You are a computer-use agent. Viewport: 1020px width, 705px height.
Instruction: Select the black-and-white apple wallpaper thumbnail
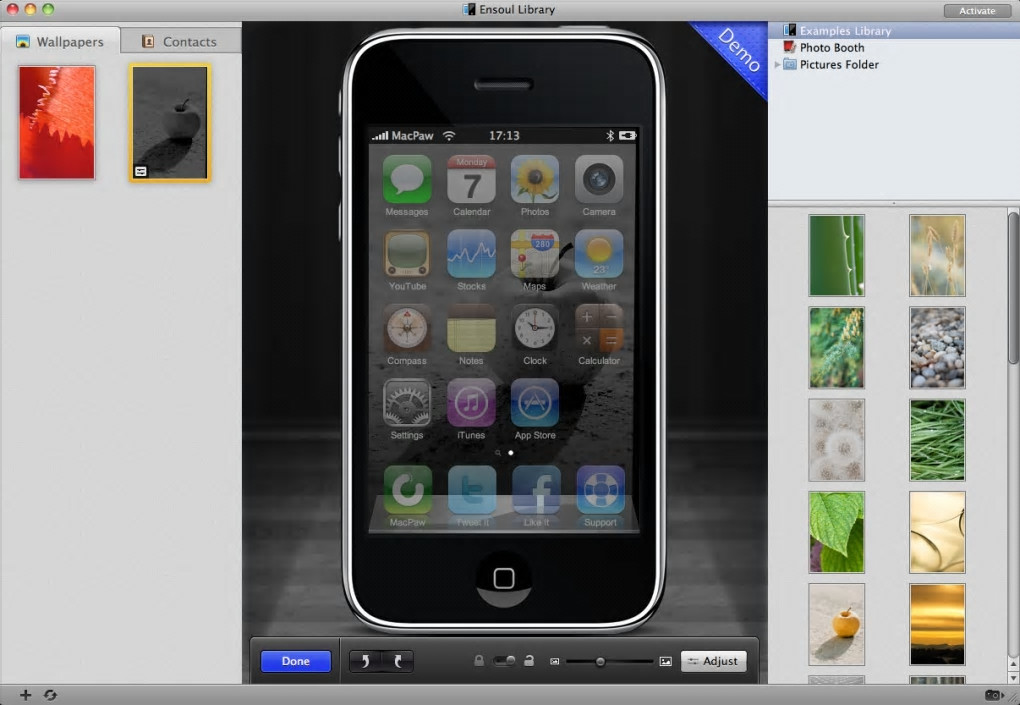click(170, 122)
